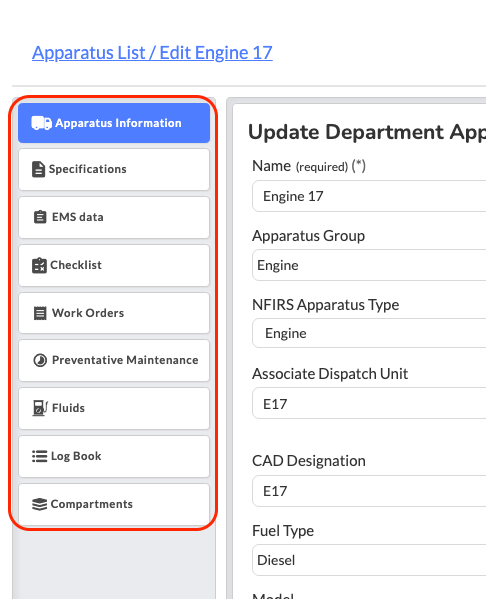Open Preventative Maintenance tab
Viewport: 486px width, 599px height.
pos(114,360)
